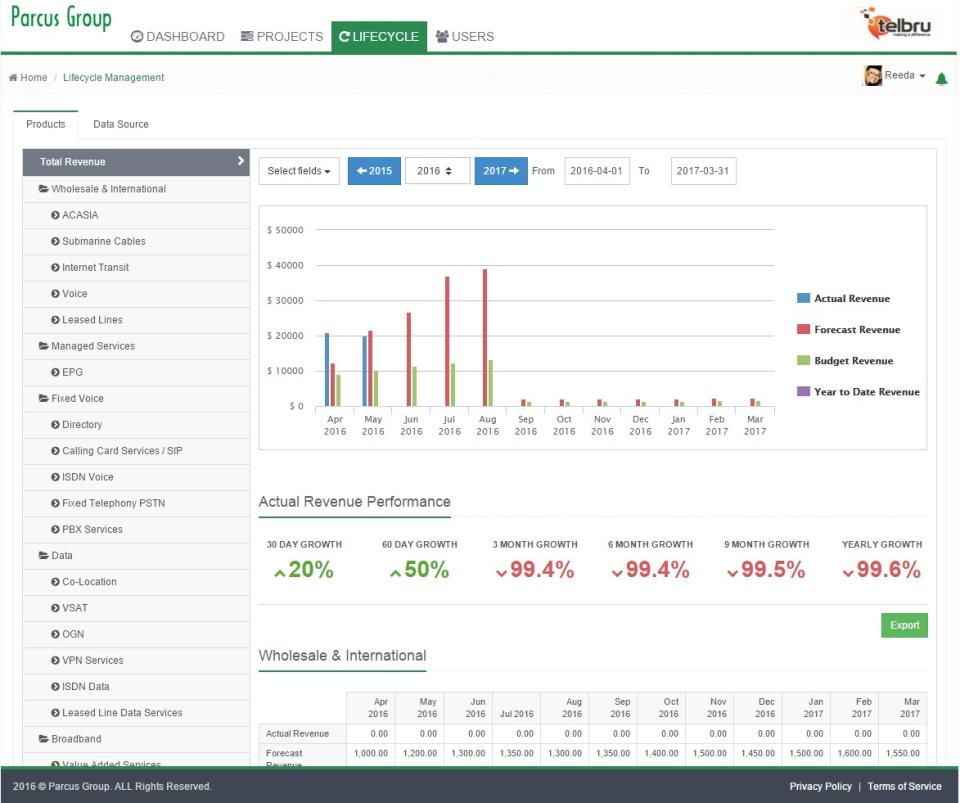Click Lifecycle Management breadcrumb link

113,78
